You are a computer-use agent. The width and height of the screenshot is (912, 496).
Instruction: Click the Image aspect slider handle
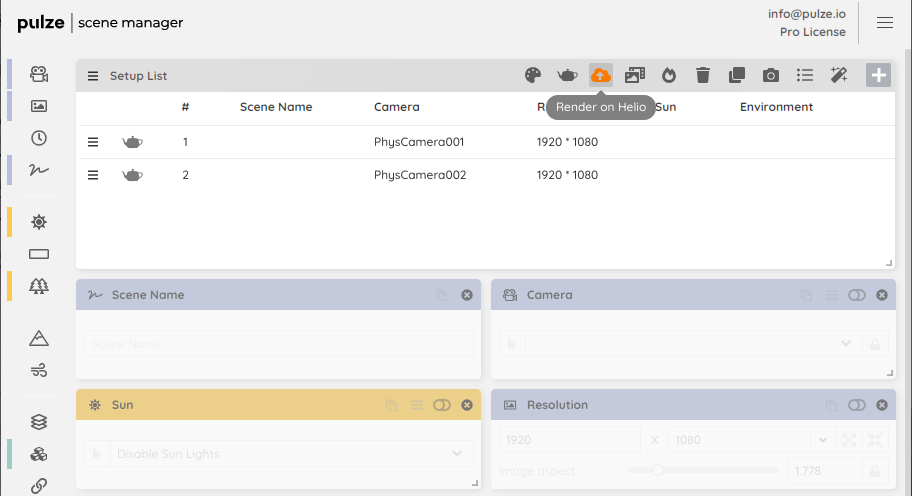pyautogui.click(x=658, y=470)
